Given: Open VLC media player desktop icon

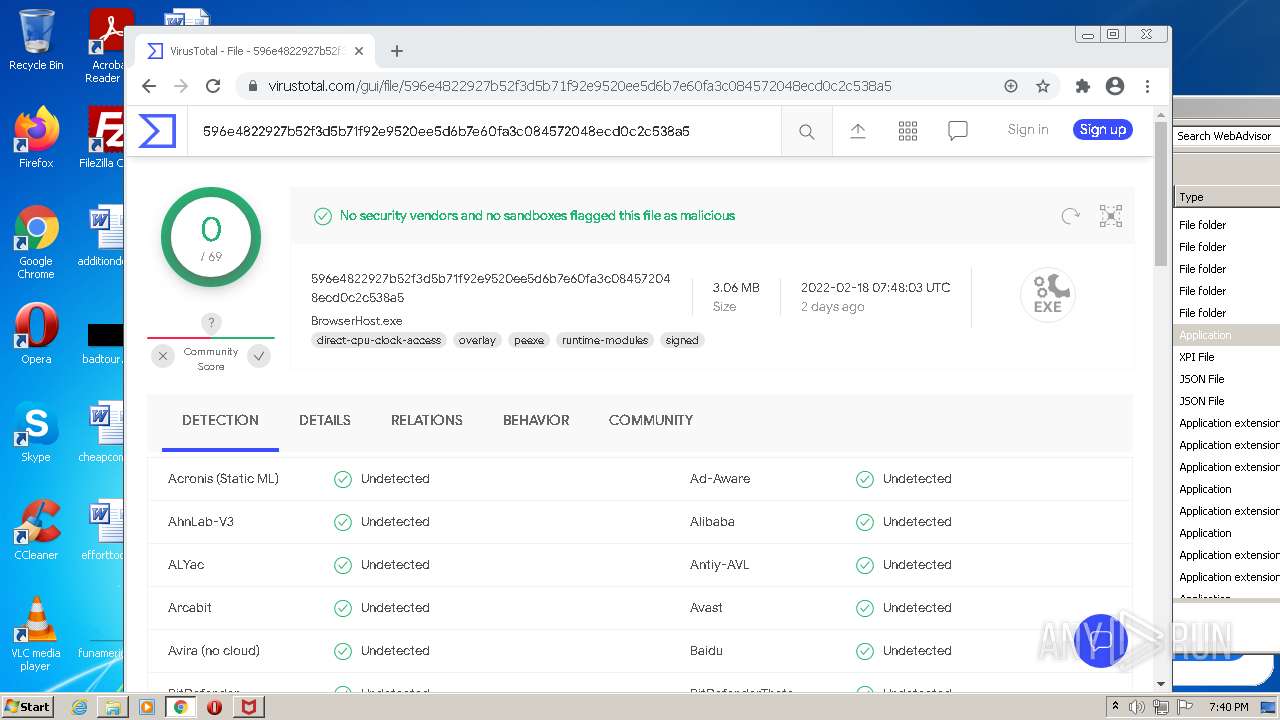Looking at the screenshot, I should [36, 633].
